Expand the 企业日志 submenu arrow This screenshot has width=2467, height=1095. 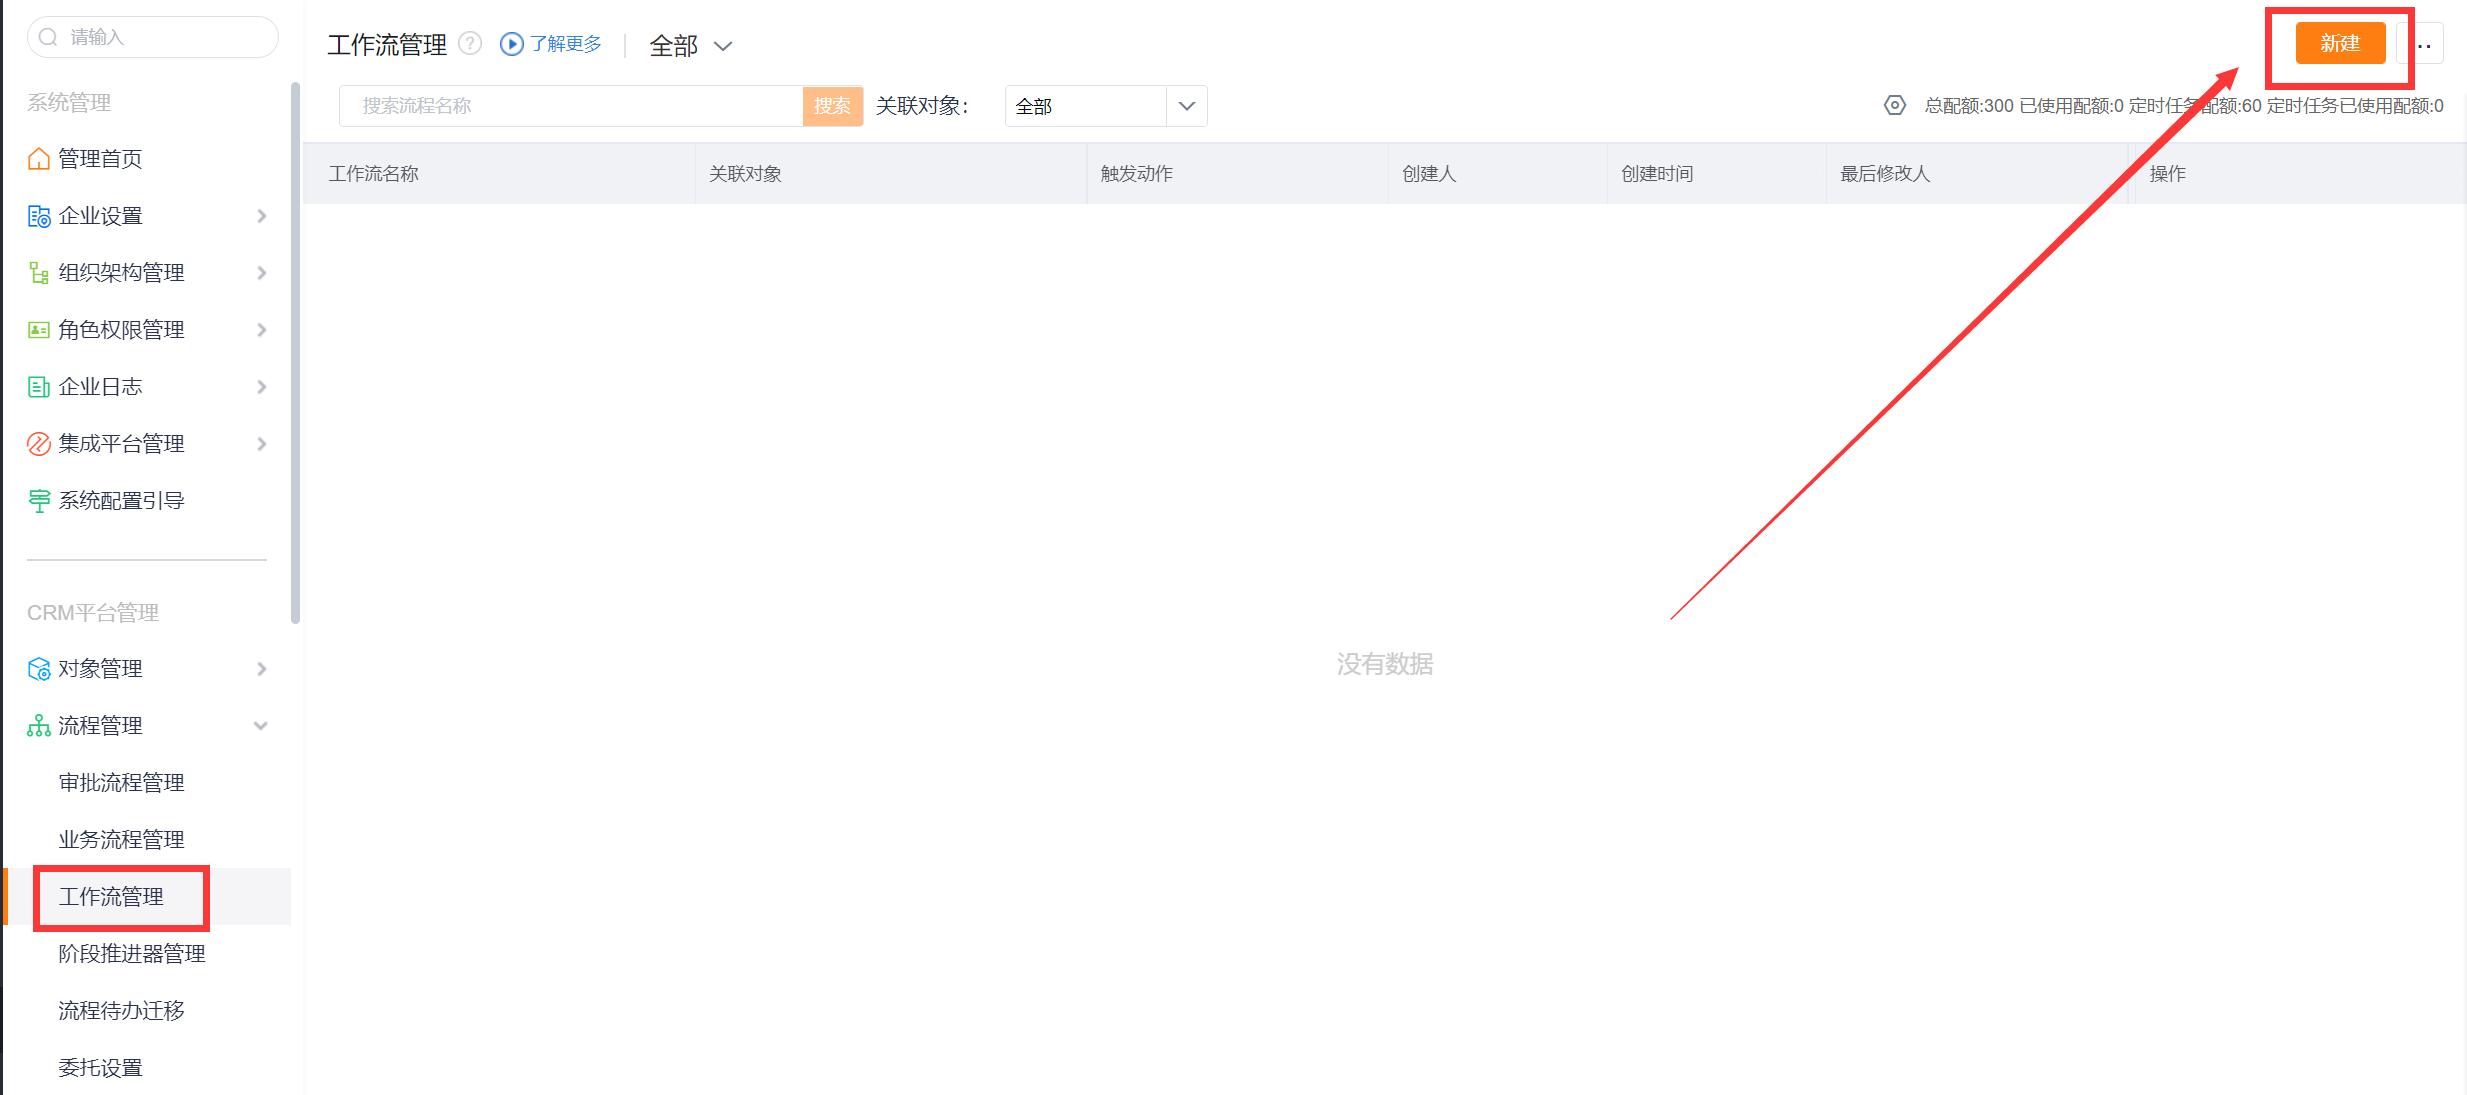point(261,387)
